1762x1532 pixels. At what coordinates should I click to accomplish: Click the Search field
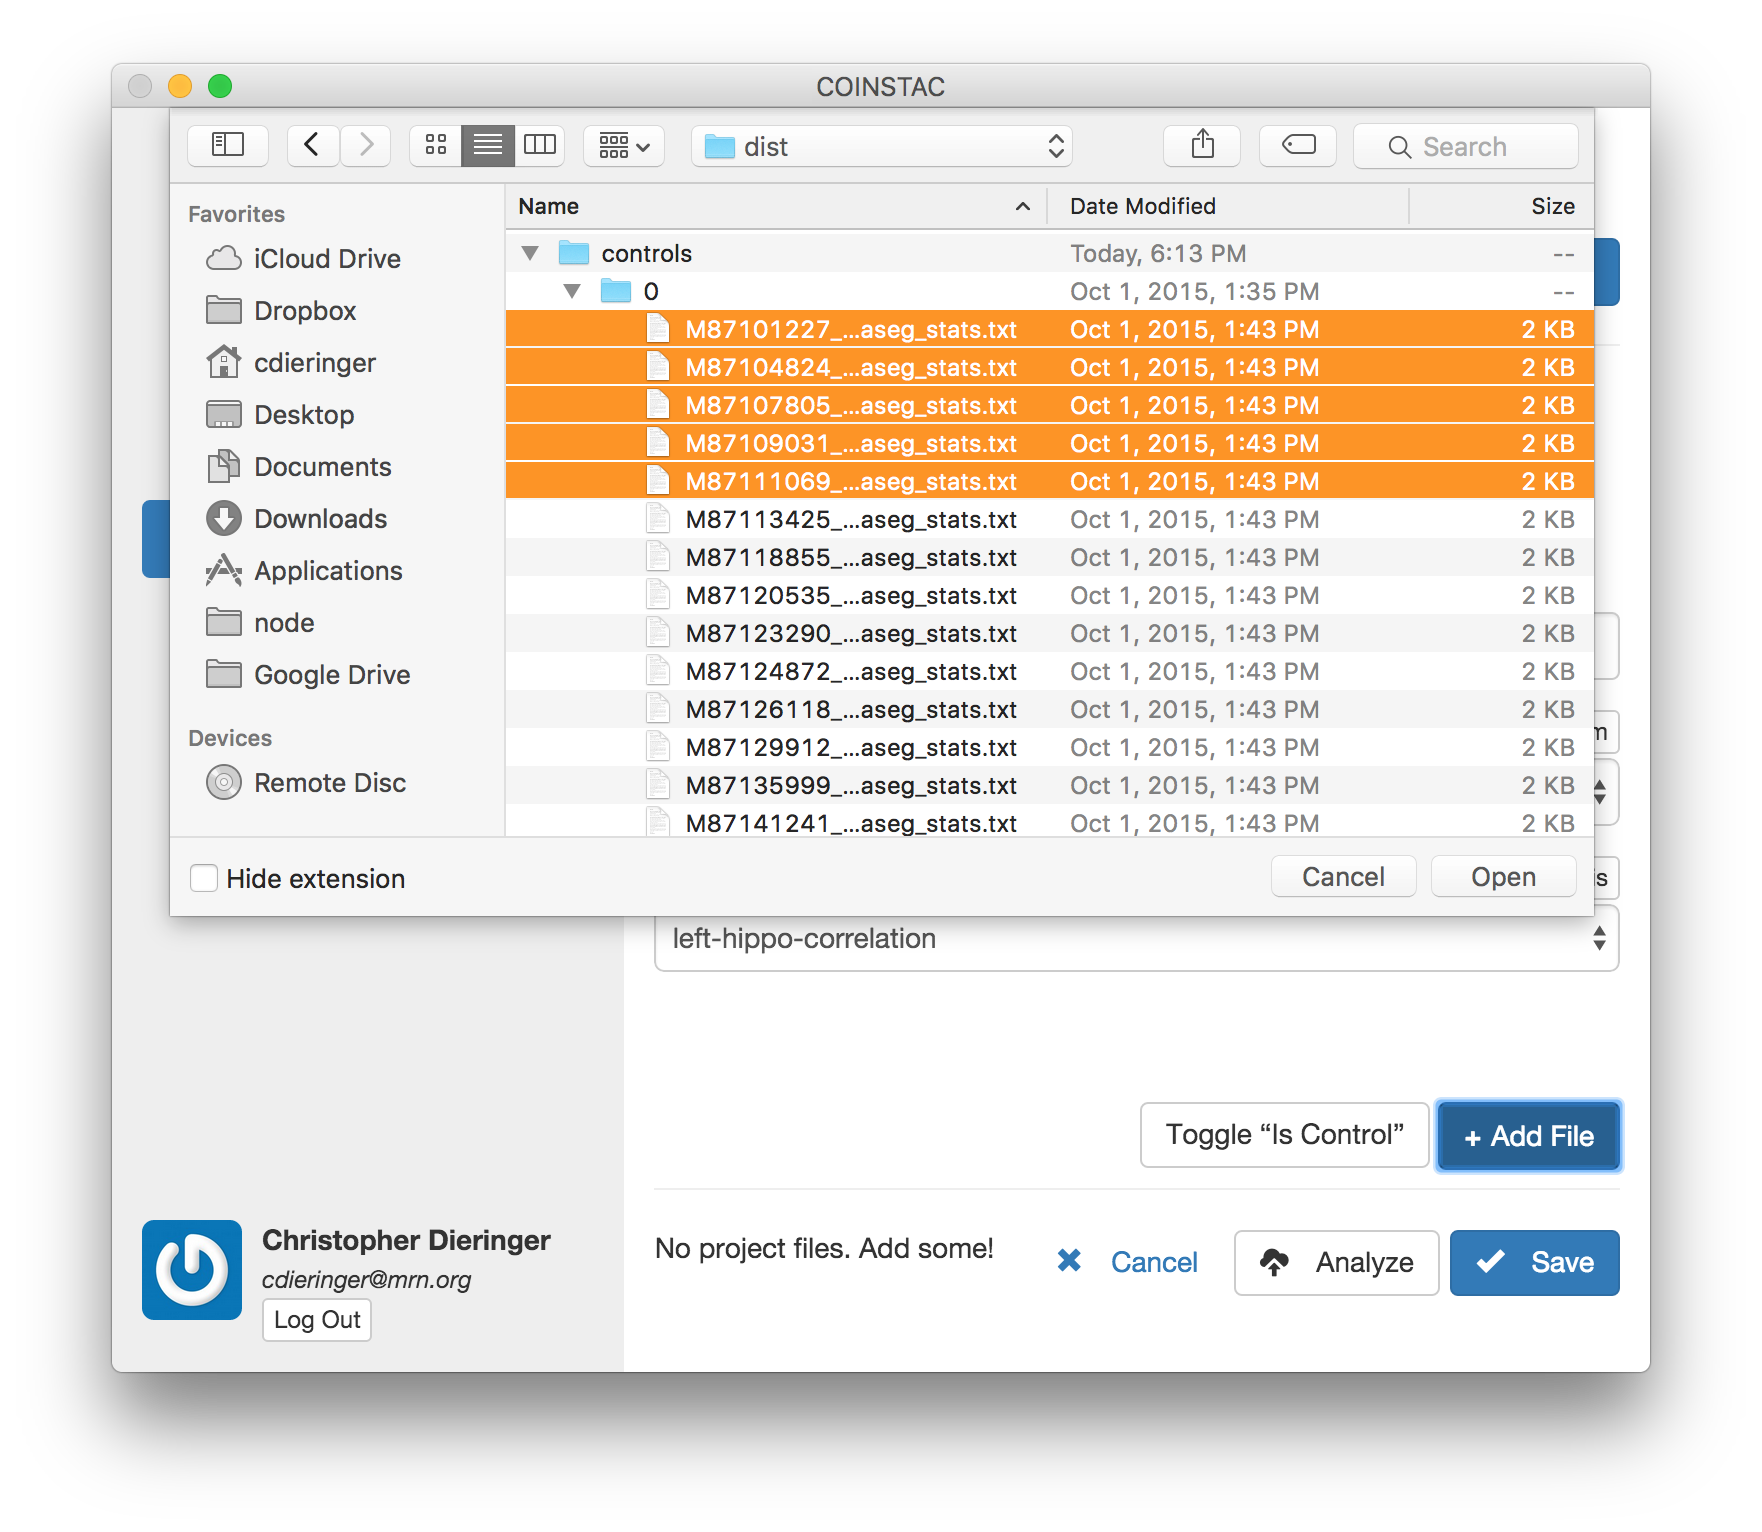pyautogui.click(x=1465, y=146)
